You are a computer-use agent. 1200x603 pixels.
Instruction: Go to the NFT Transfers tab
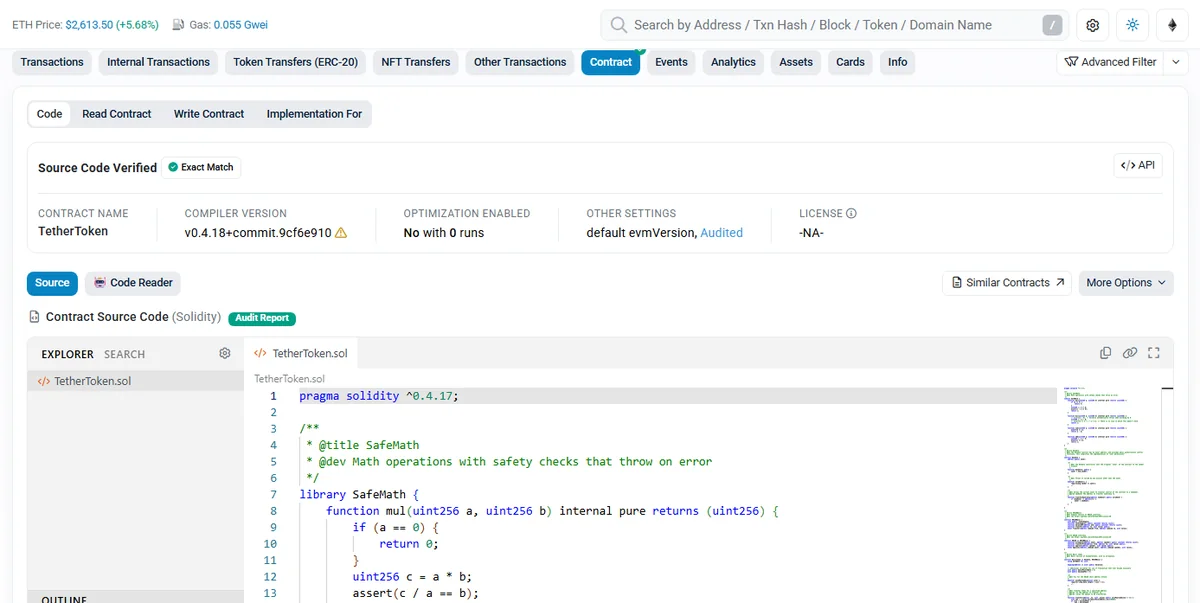coord(416,62)
